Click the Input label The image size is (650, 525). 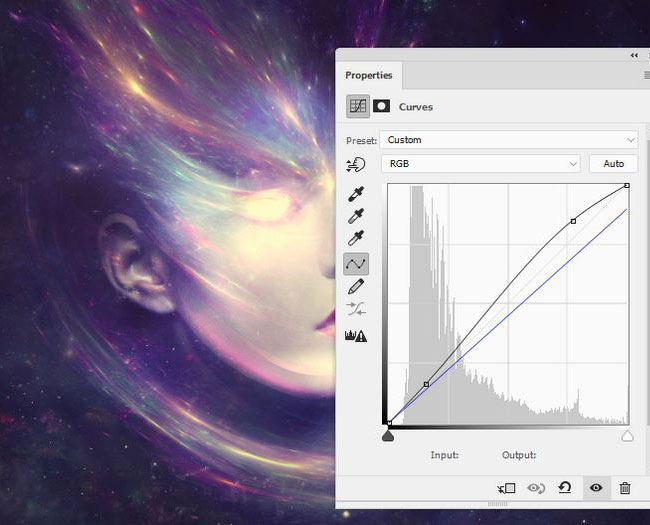444,455
